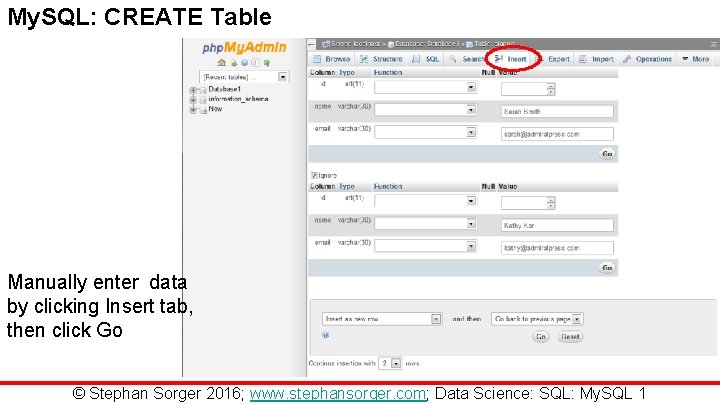
Task: Click the SQL tab icon
Action: [x=416, y=59]
